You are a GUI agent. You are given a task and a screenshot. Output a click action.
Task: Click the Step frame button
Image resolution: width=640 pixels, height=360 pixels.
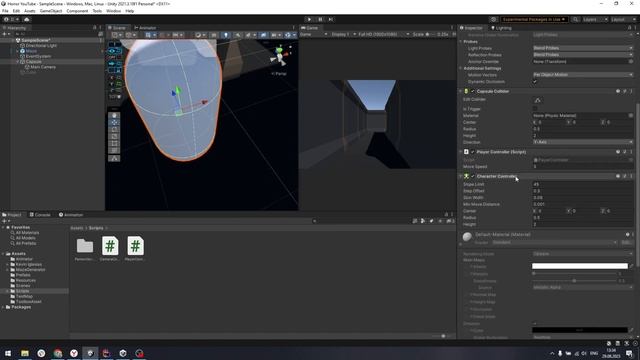coord(331,19)
